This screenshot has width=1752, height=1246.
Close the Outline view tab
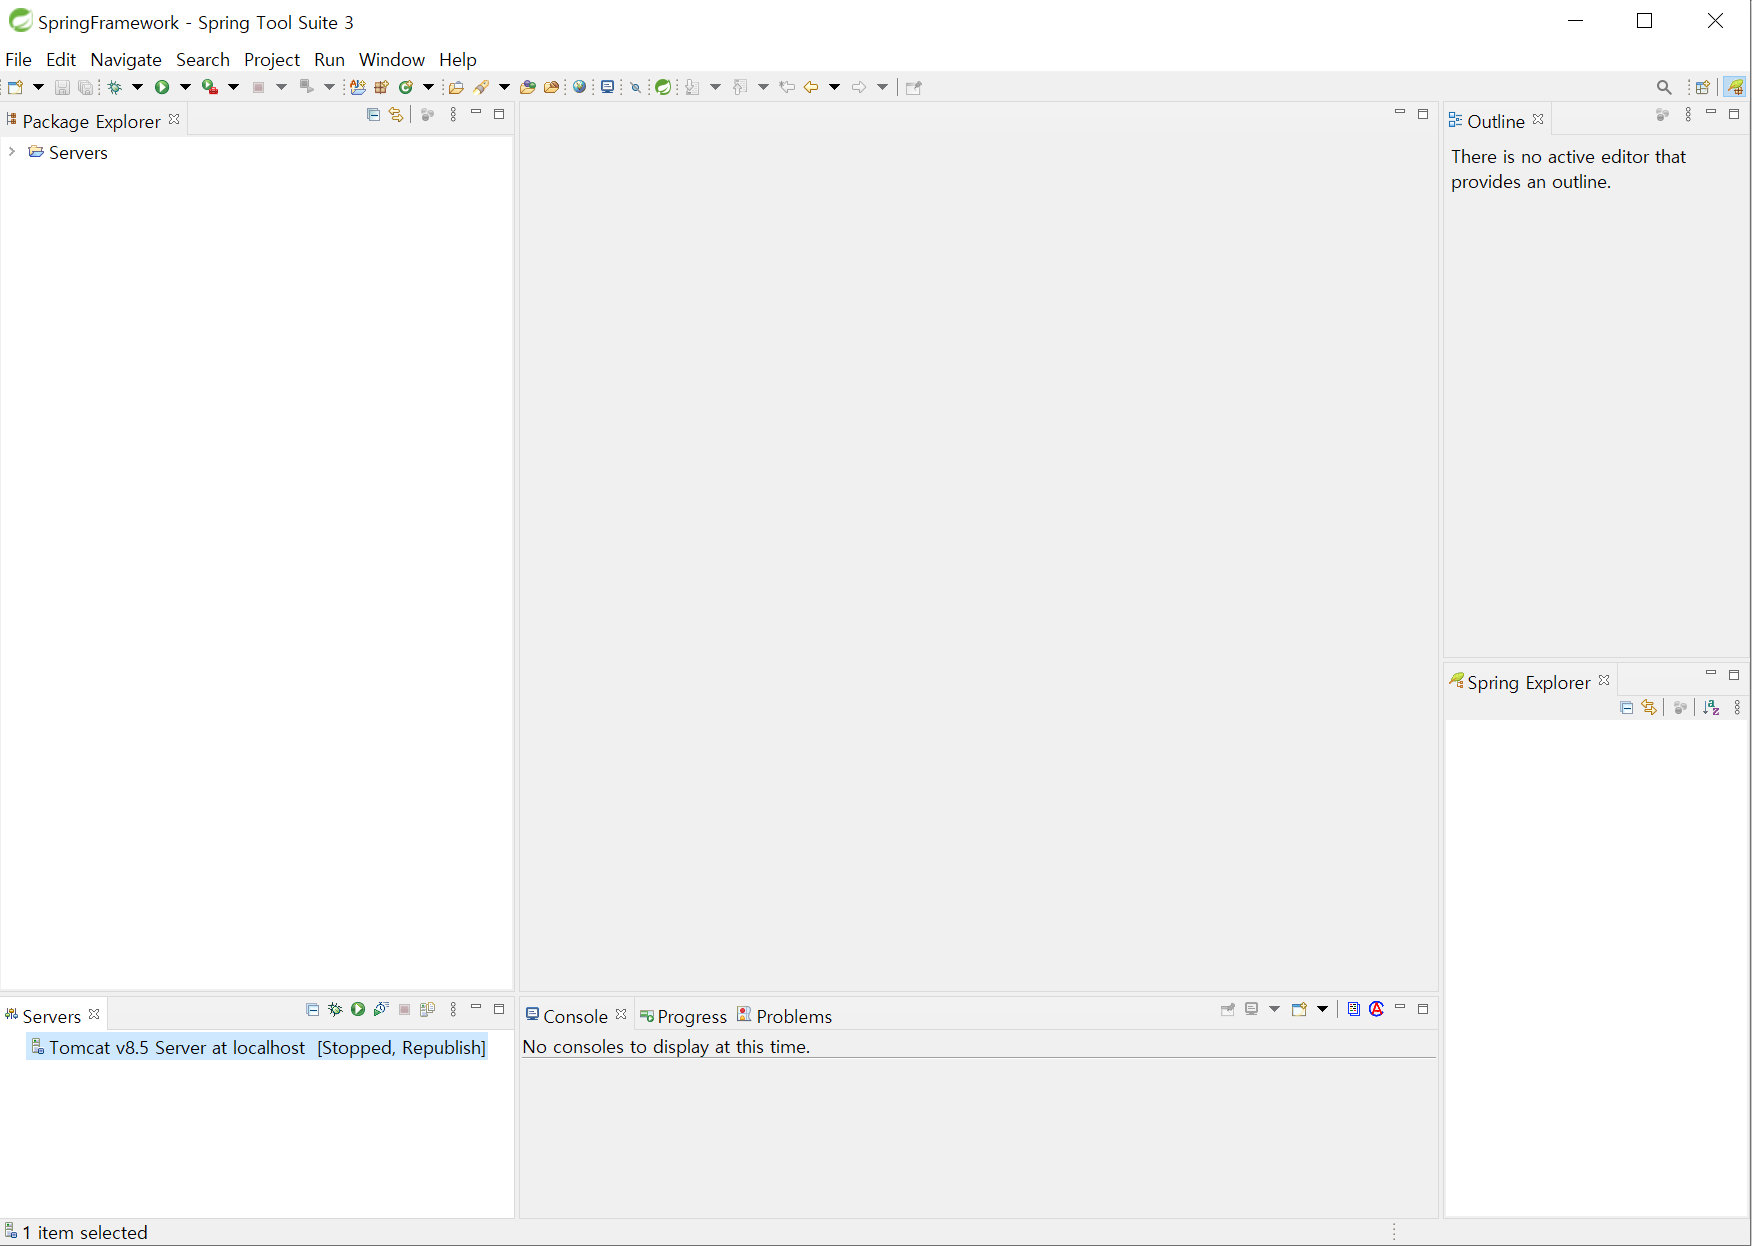(x=1538, y=119)
